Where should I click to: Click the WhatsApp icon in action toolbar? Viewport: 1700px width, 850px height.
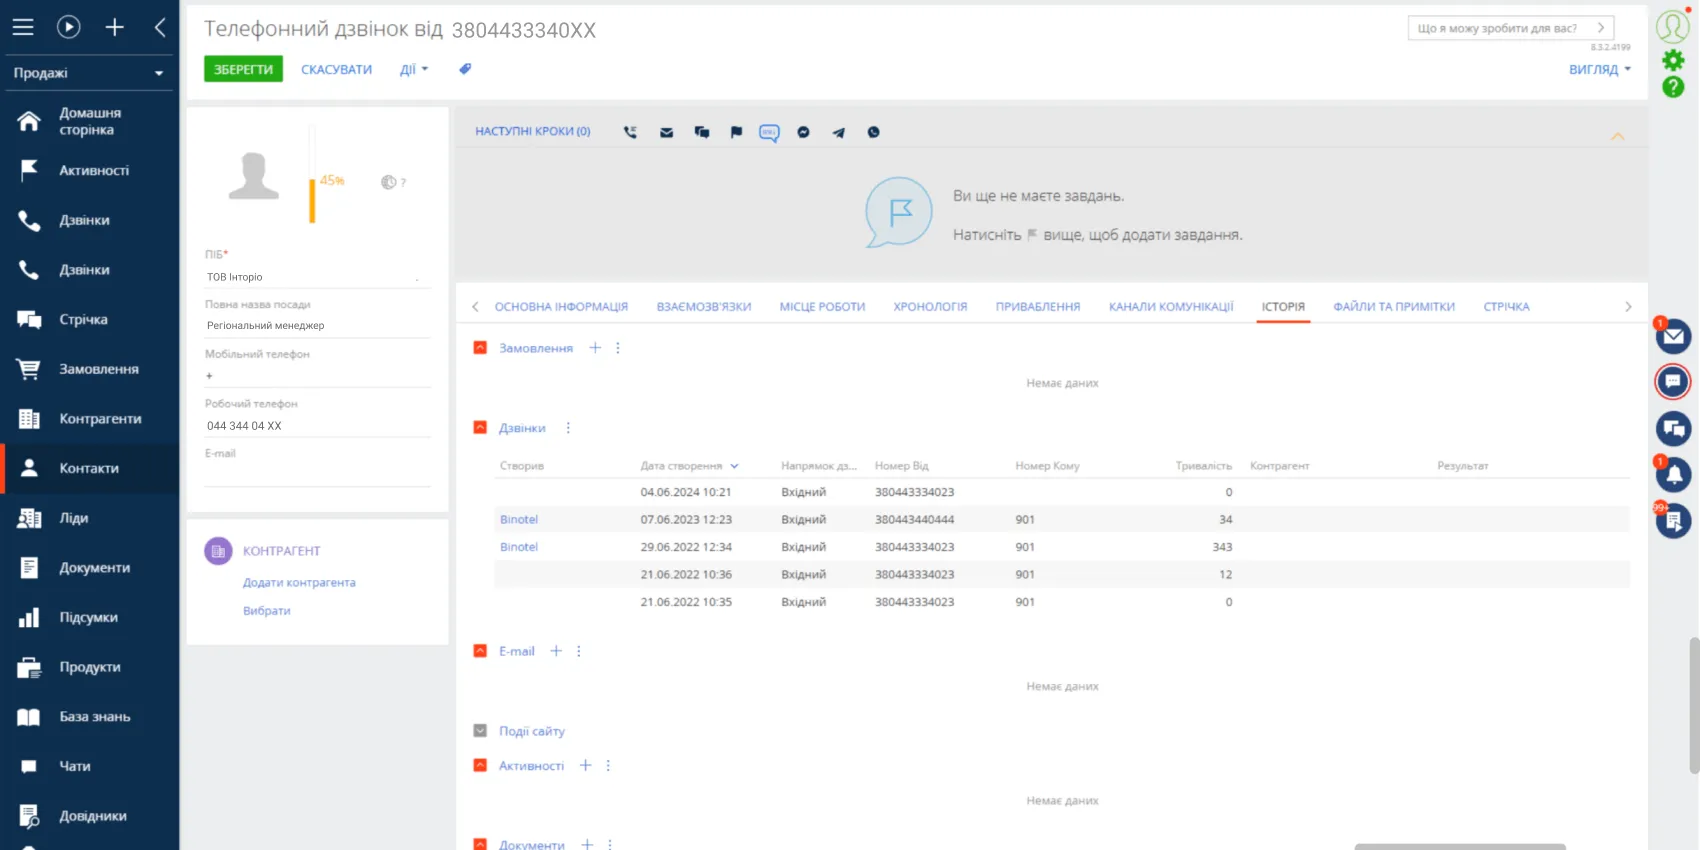pos(873,132)
